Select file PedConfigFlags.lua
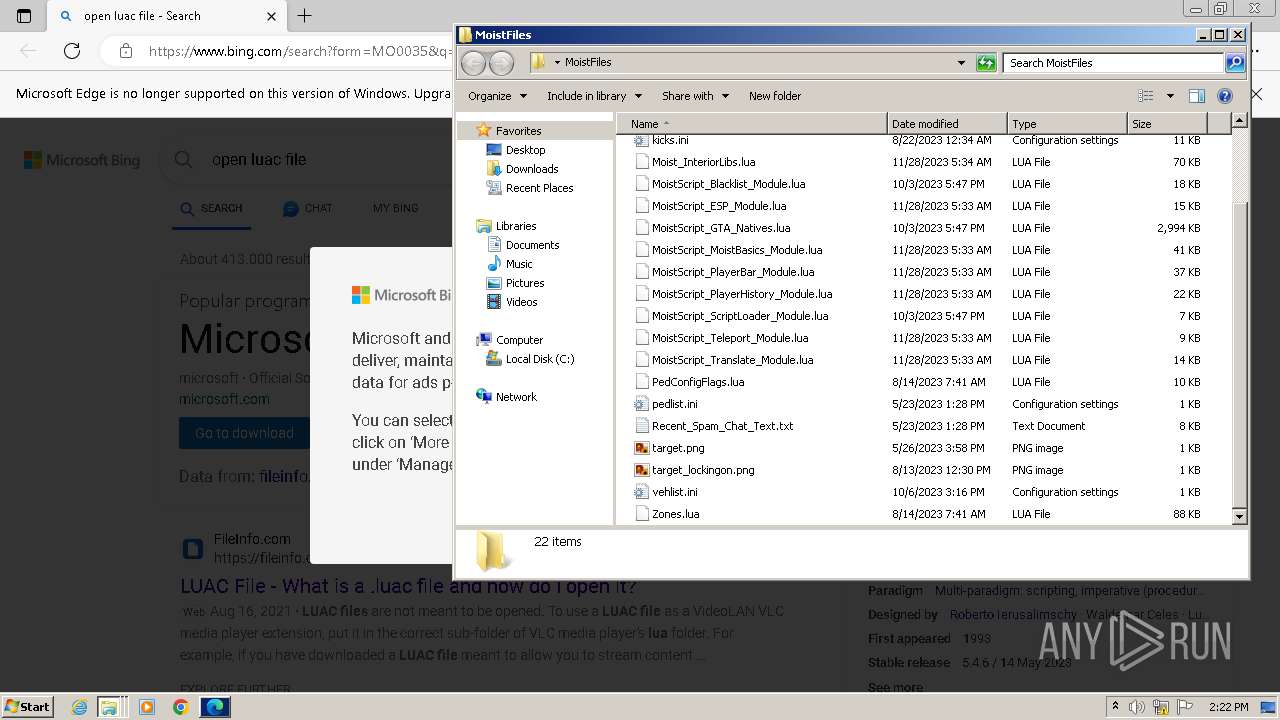 [698, 382]
